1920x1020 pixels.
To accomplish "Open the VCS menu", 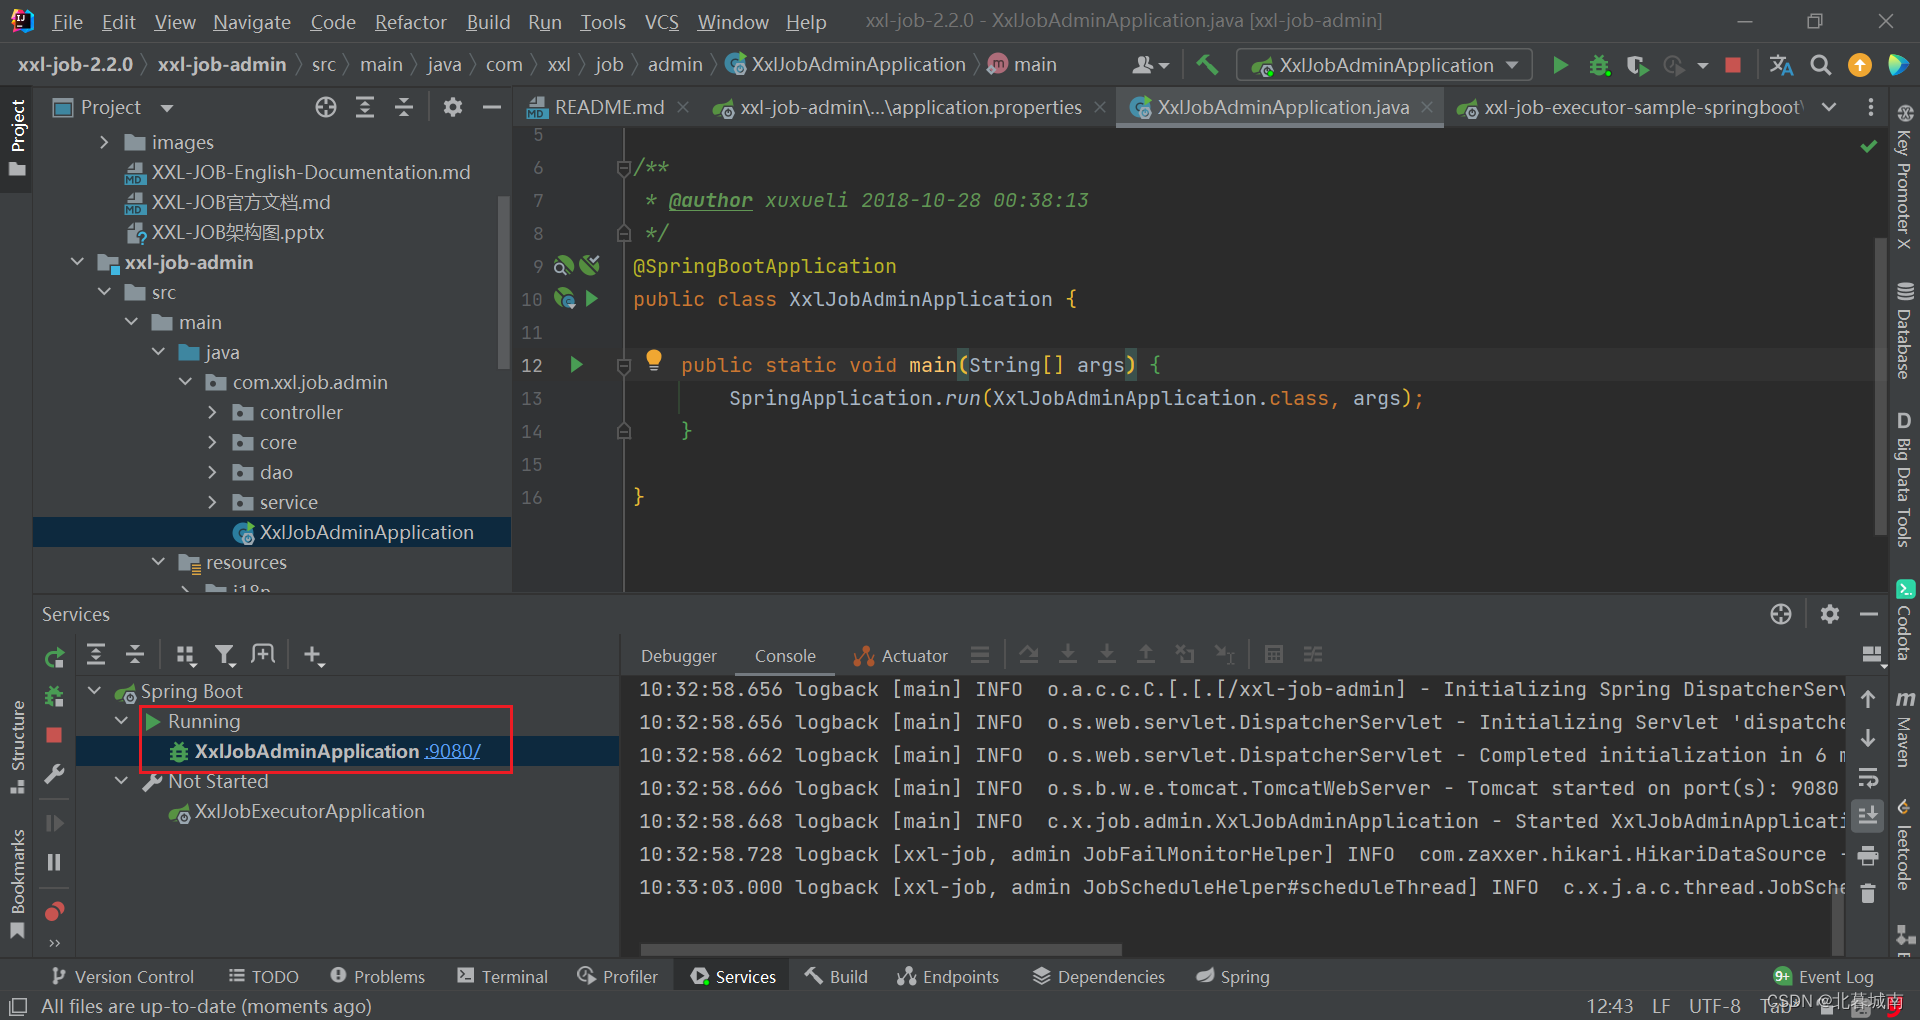I will [x=662, y=21].
